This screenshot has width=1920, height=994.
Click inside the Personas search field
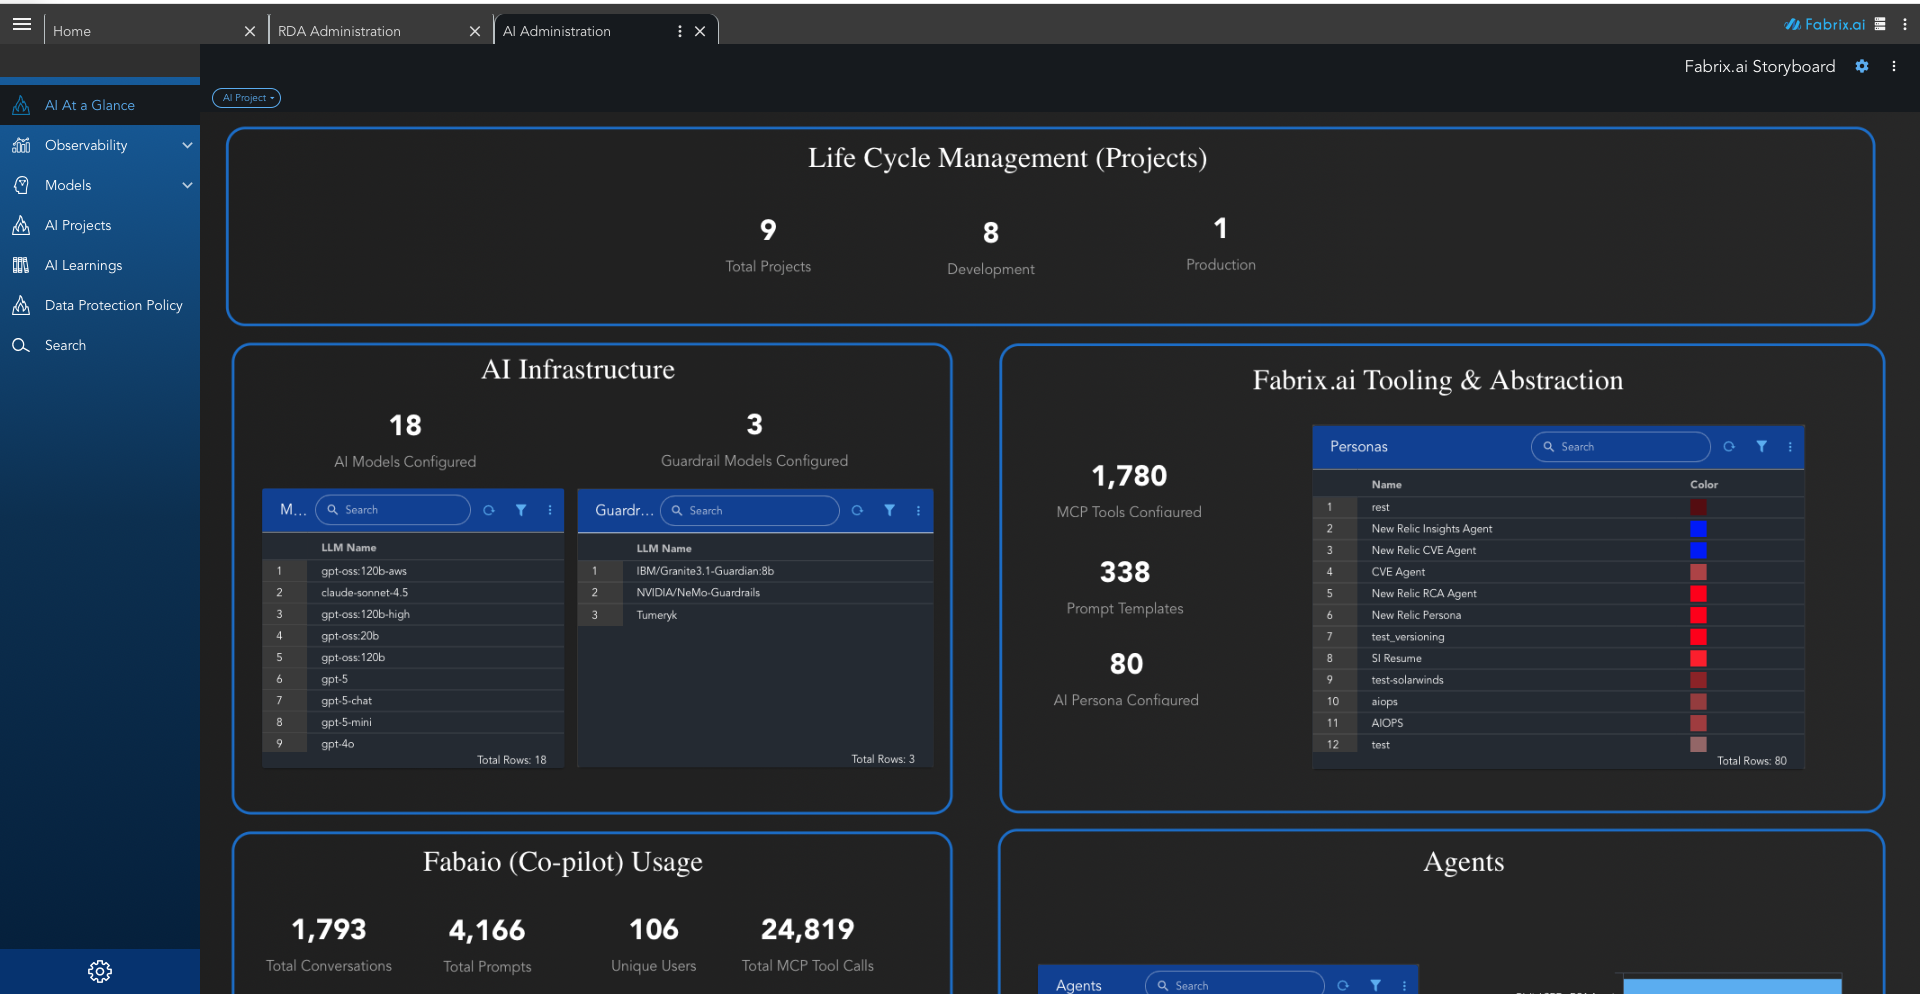coord(1620,447)
